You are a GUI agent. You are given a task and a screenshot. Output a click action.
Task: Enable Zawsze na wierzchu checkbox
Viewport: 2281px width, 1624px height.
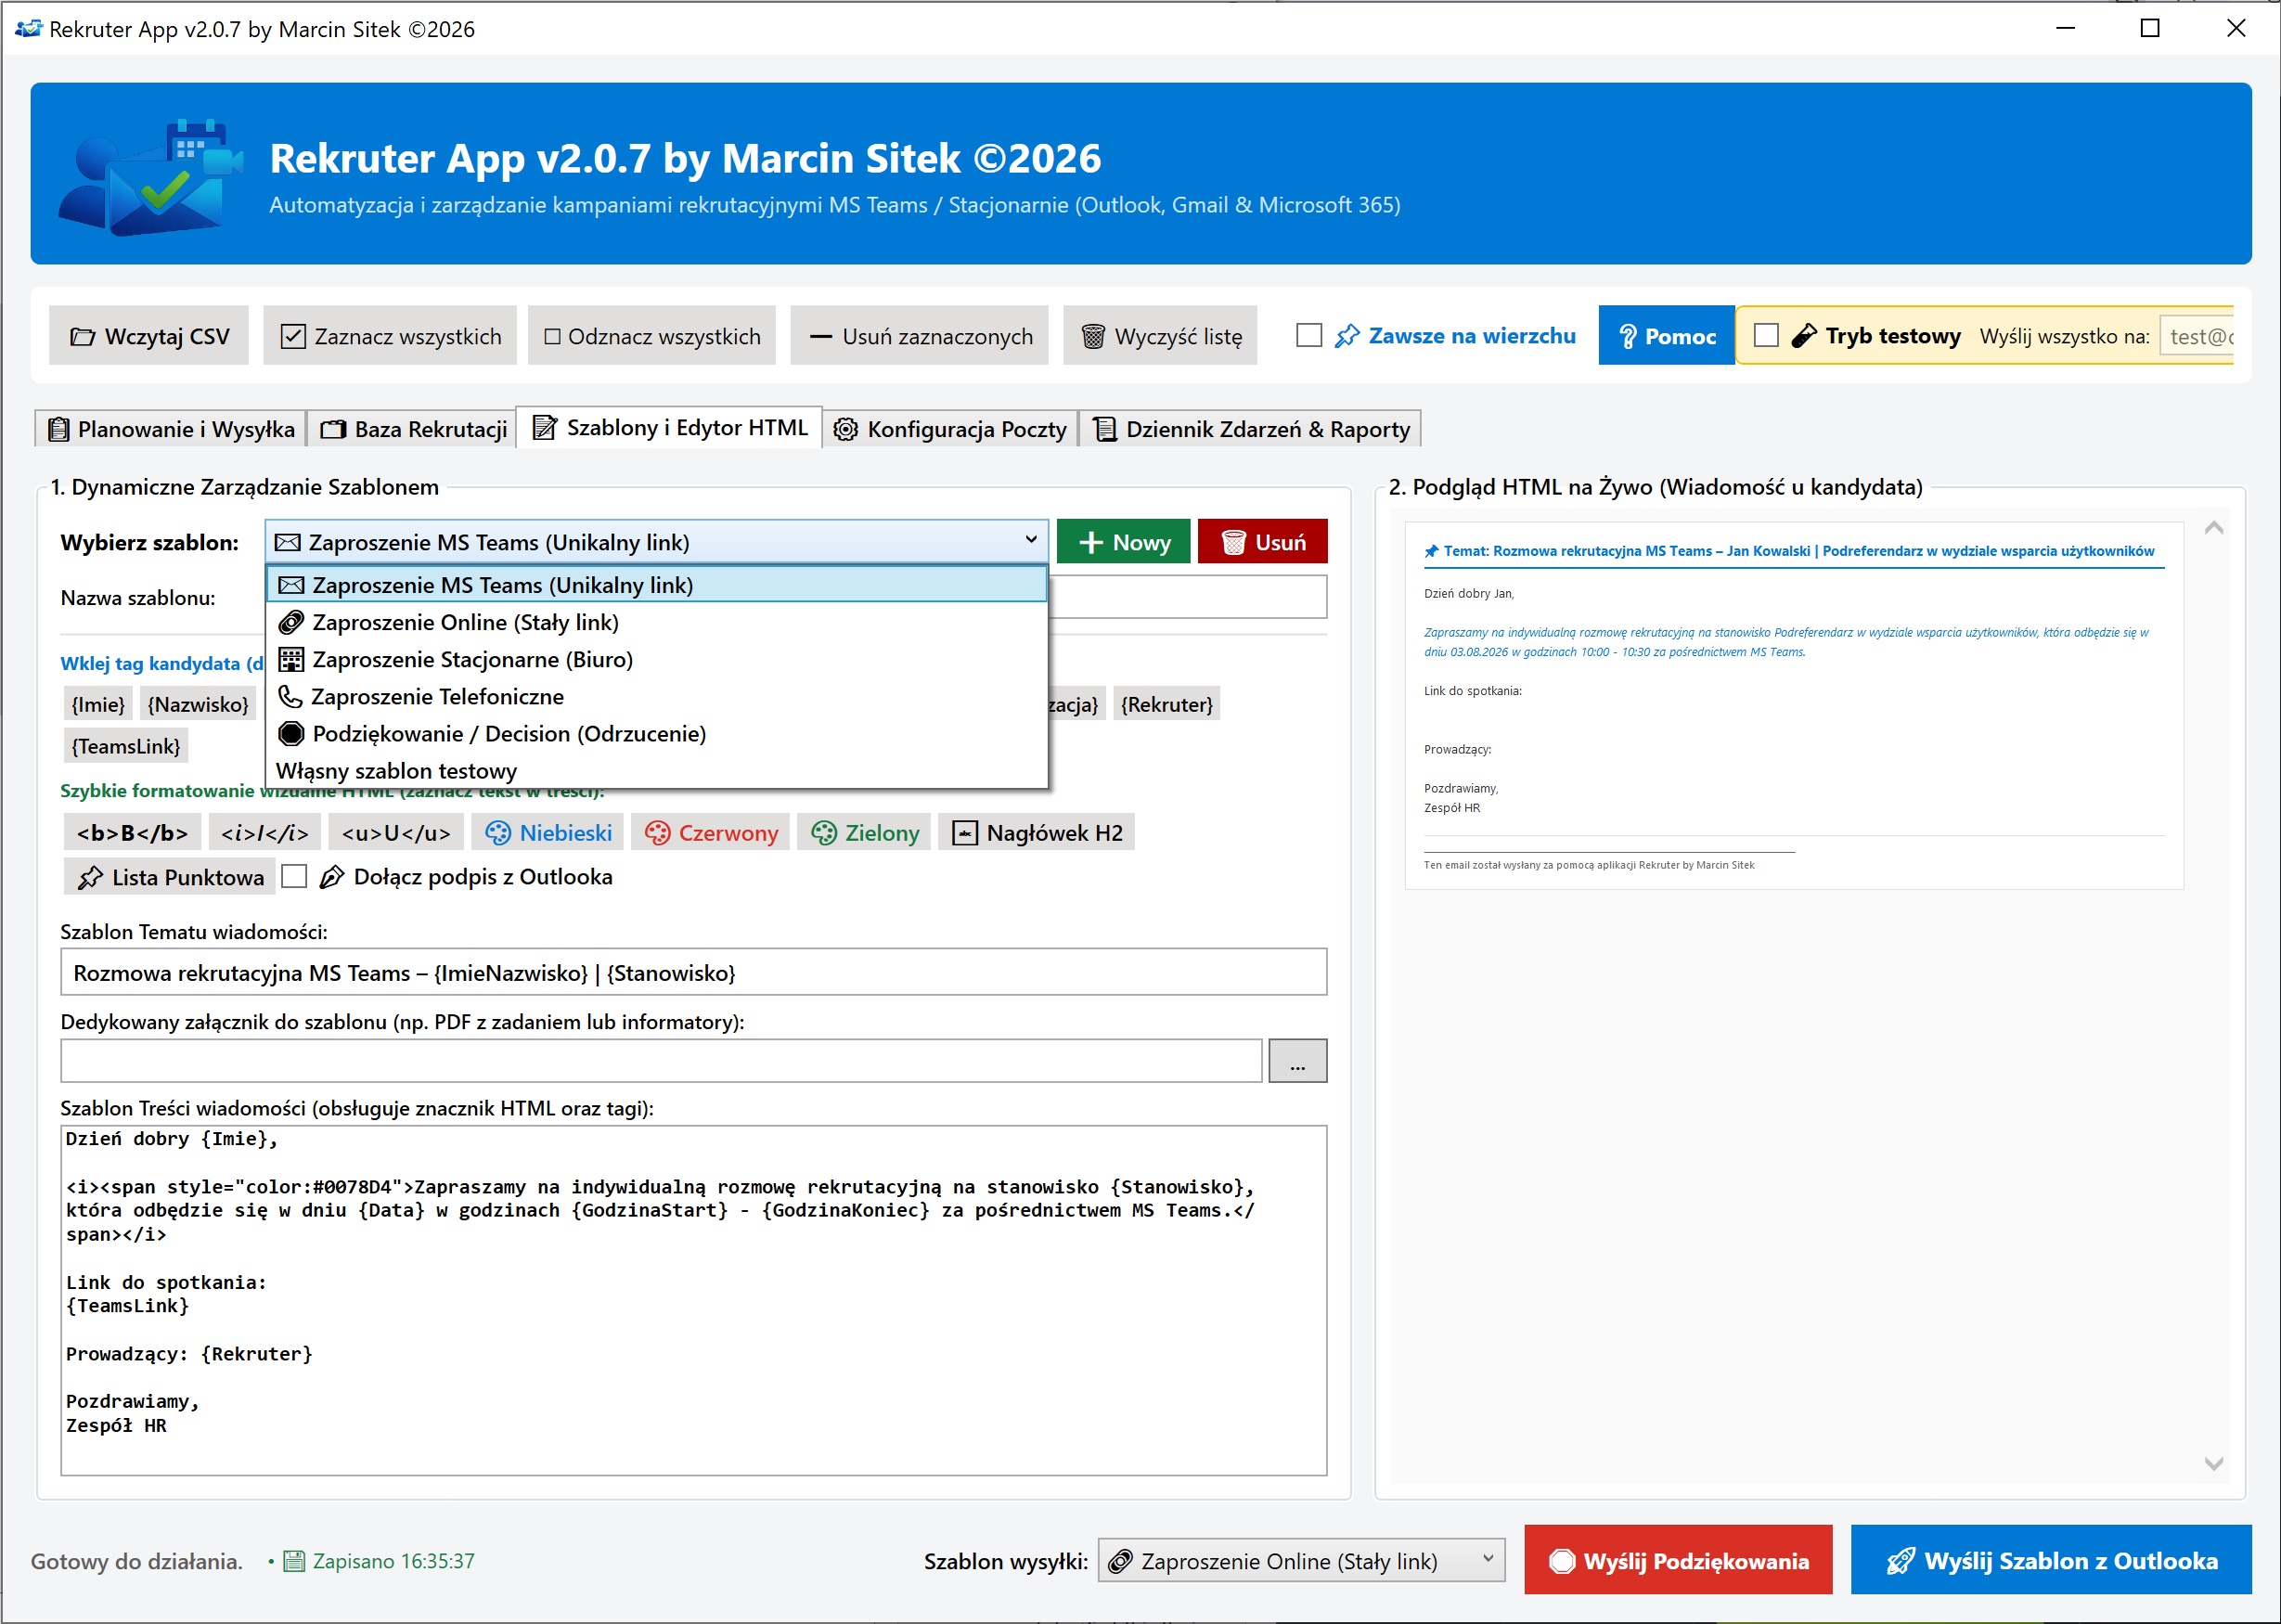(x=1308, y=335)
